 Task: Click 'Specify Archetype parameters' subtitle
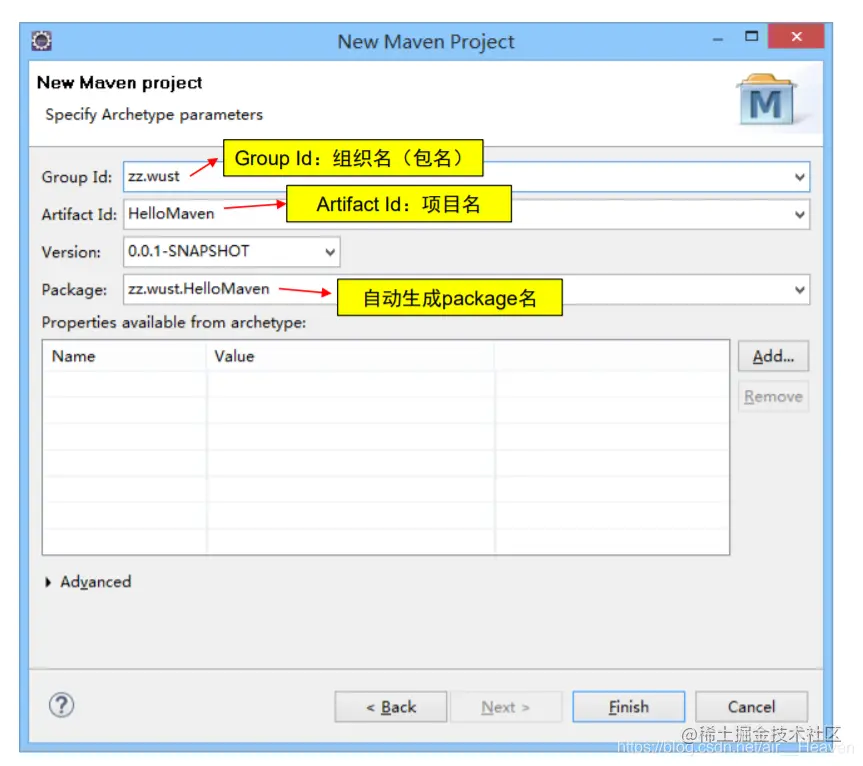point(154,114)
